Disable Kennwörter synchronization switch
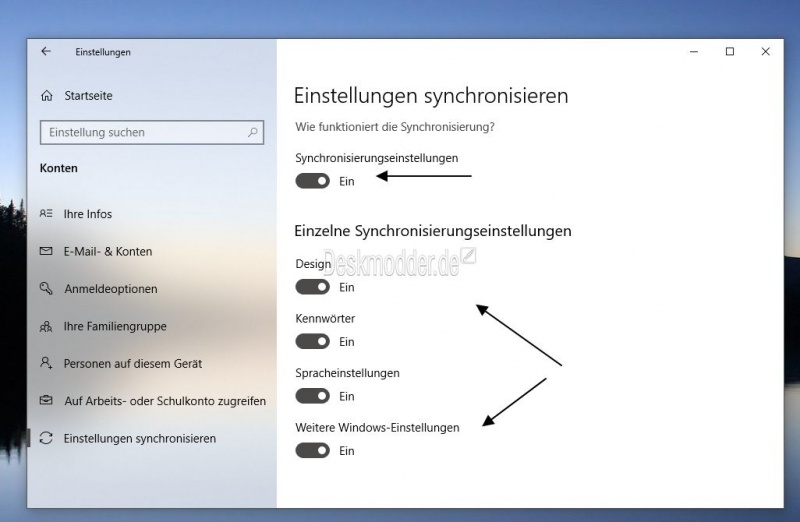 [x=313, y=341]
